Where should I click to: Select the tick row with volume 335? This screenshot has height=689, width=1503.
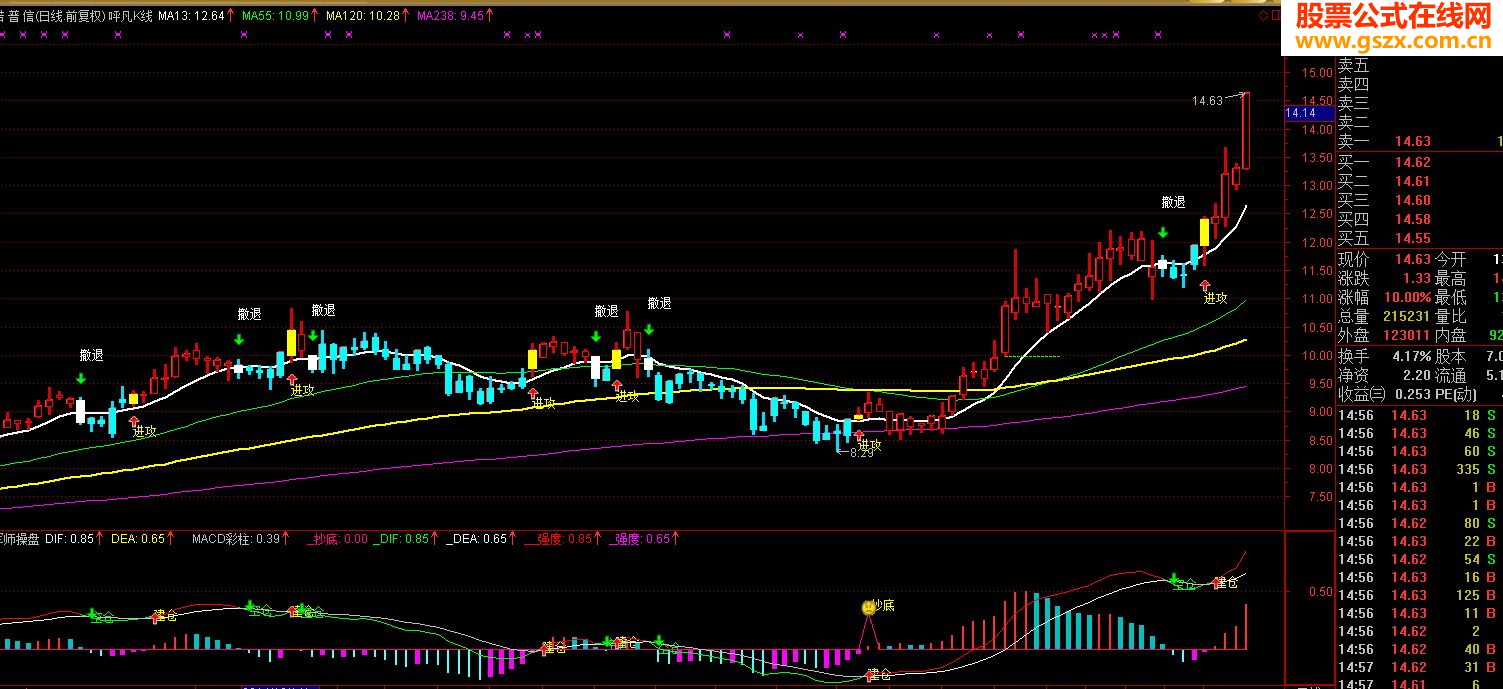tap(1420, 469)
